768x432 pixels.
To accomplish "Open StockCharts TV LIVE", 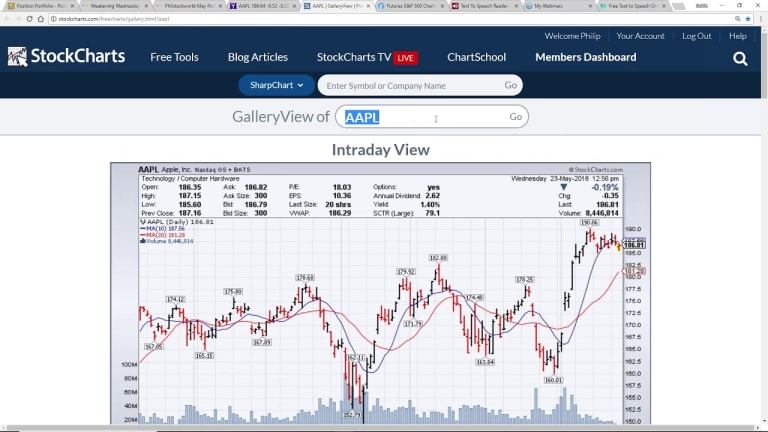I will coord(367,57).
